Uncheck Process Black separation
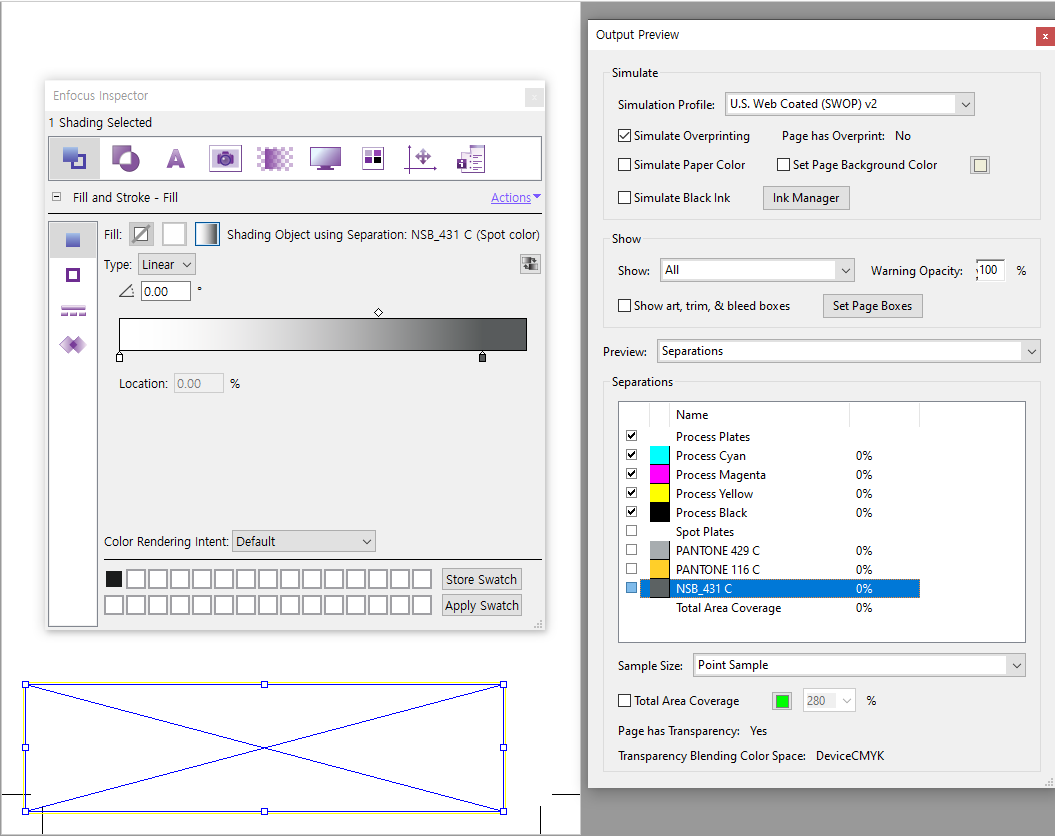Image resolution: width=1055 pixels, height=836 pixels. (631, 511)
